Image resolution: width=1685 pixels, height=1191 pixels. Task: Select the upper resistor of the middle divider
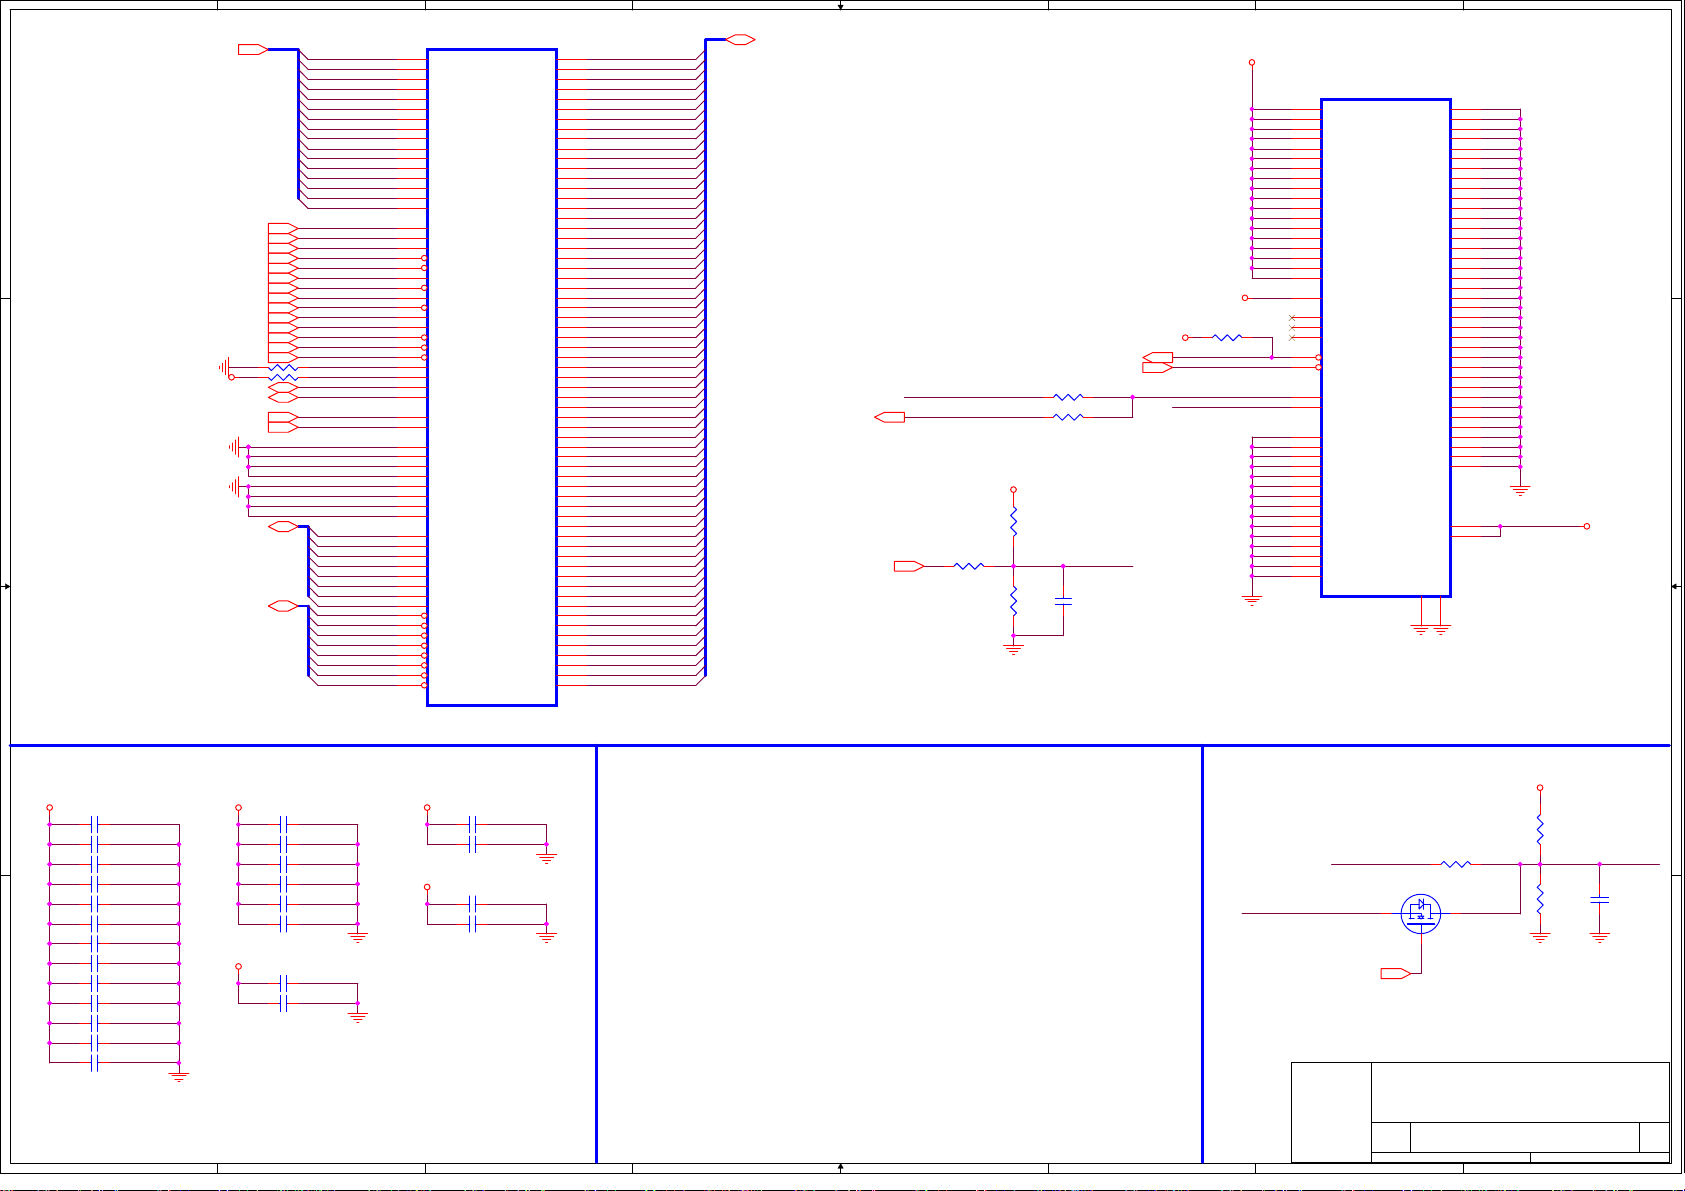click(x=1013, y=522)
